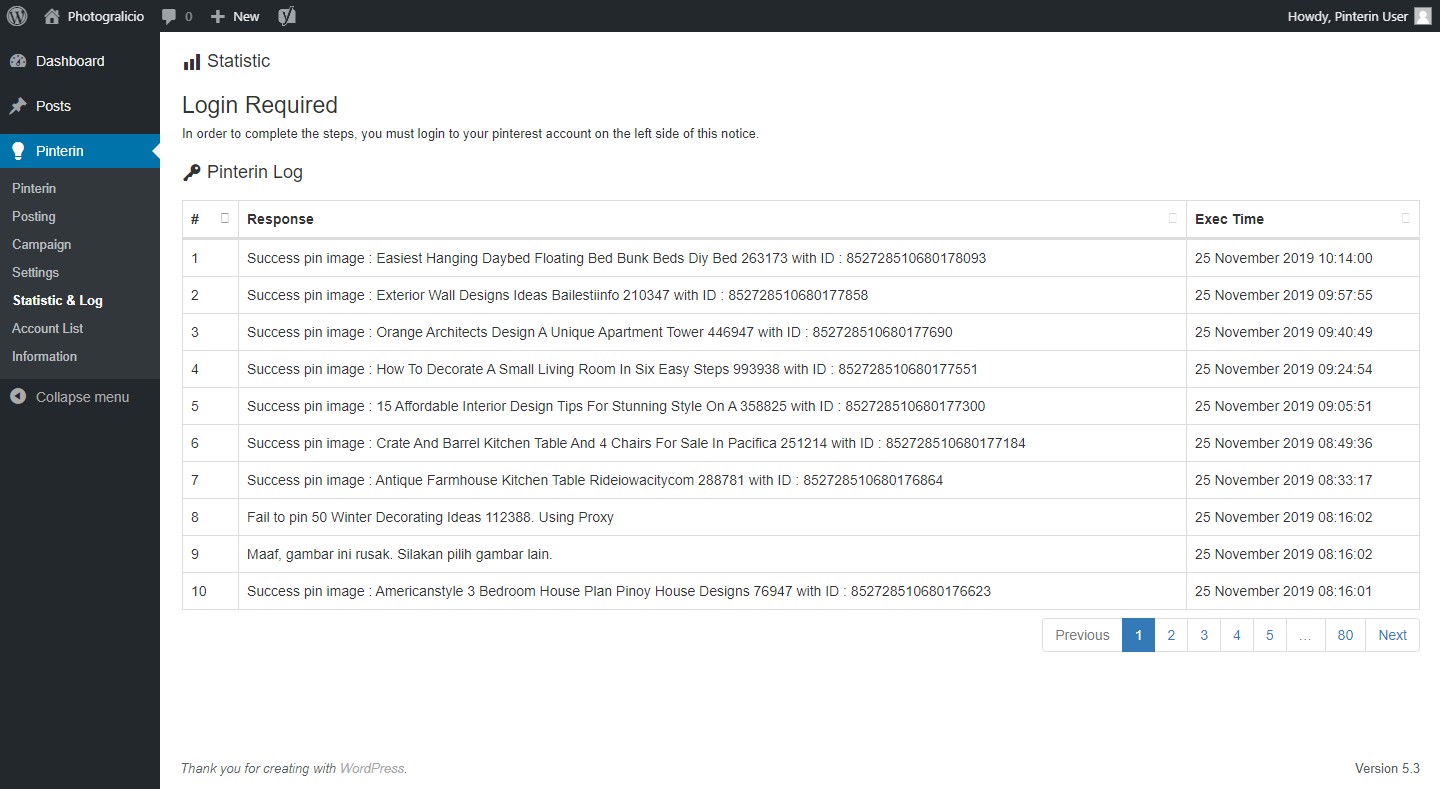
Task: Click the Dashboard gauge icon
Action: [18, 61]
